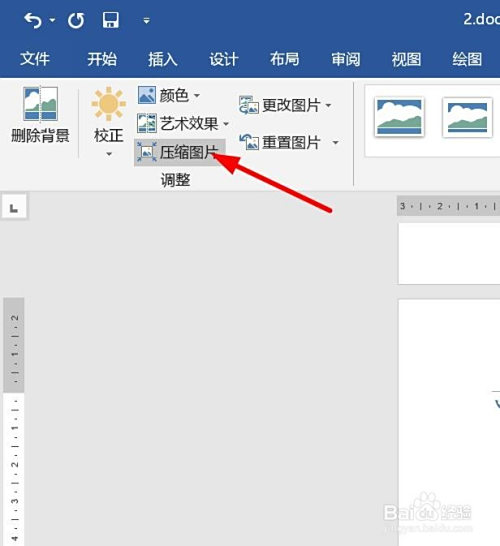Expand the 重置图片 dropdown arrow
This screenshot has height=546, width=500.
click(x=335, y=142)
